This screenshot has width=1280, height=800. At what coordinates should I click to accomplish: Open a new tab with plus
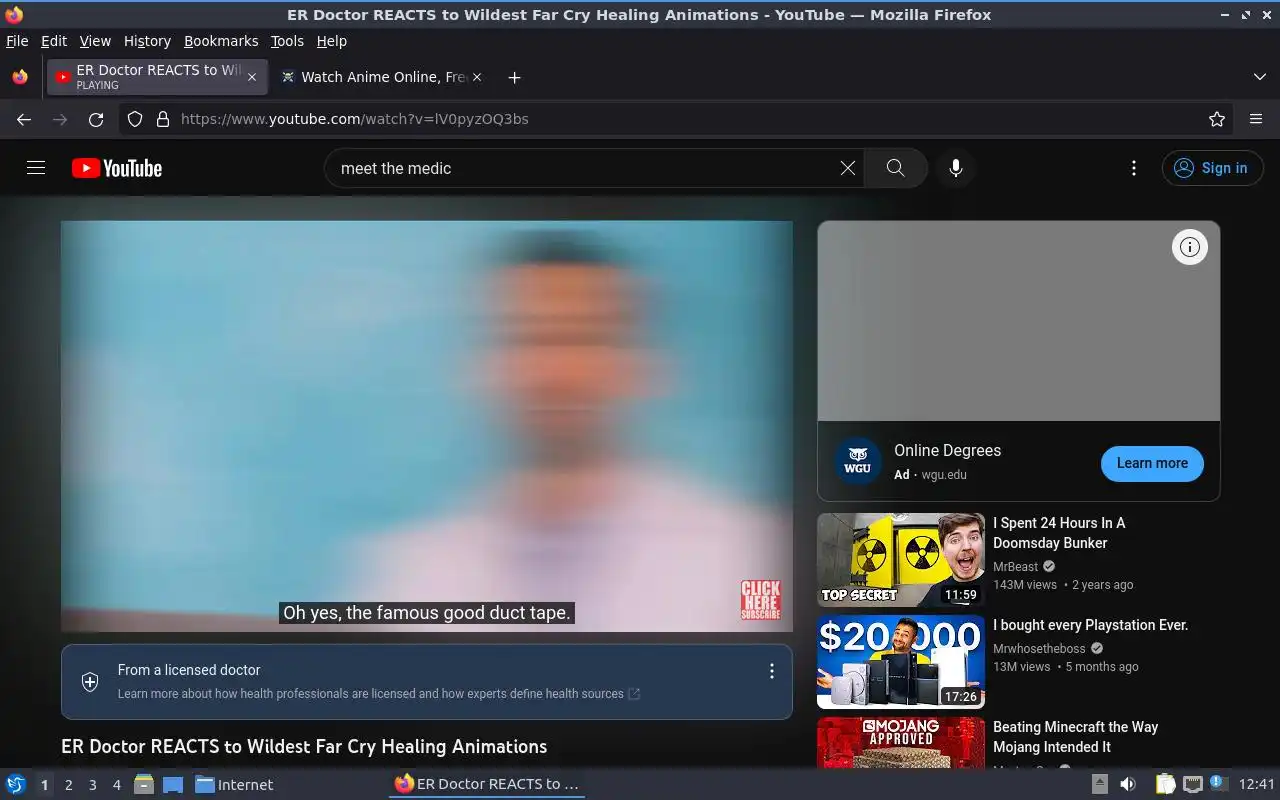click(x=514, y=77)
